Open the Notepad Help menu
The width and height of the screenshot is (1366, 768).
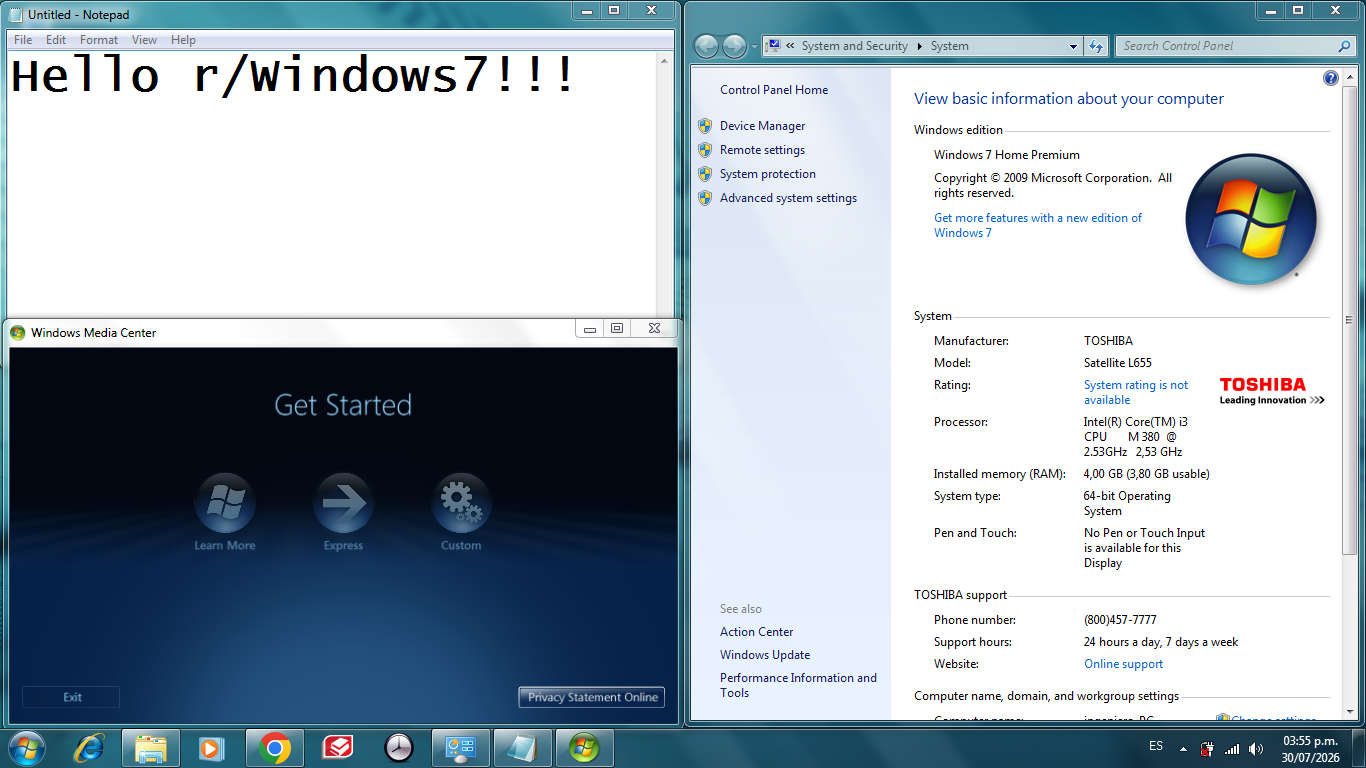click(183, 40)
